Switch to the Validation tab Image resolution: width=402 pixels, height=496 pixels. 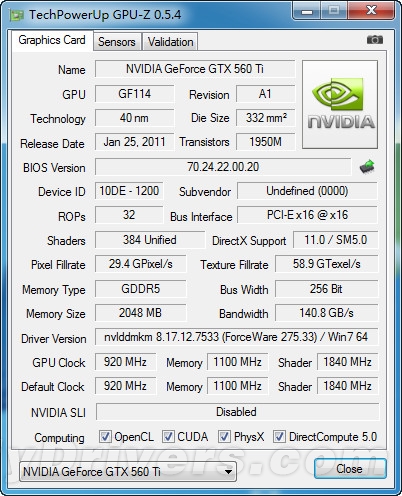170,42
